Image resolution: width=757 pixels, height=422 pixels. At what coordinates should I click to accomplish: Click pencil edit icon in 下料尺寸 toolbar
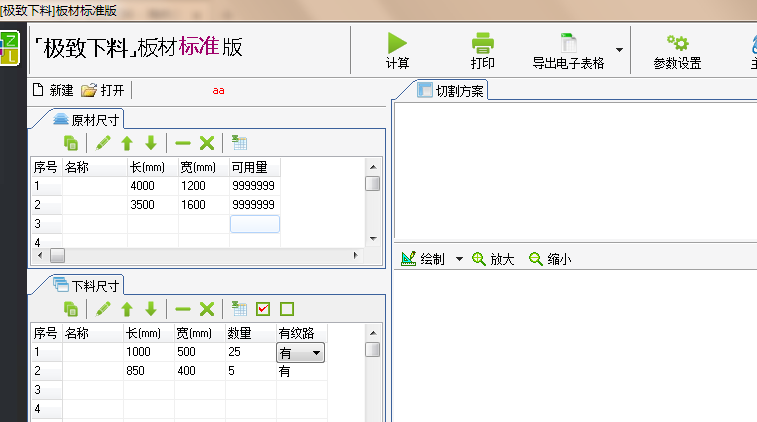click(x=103, y=309)
